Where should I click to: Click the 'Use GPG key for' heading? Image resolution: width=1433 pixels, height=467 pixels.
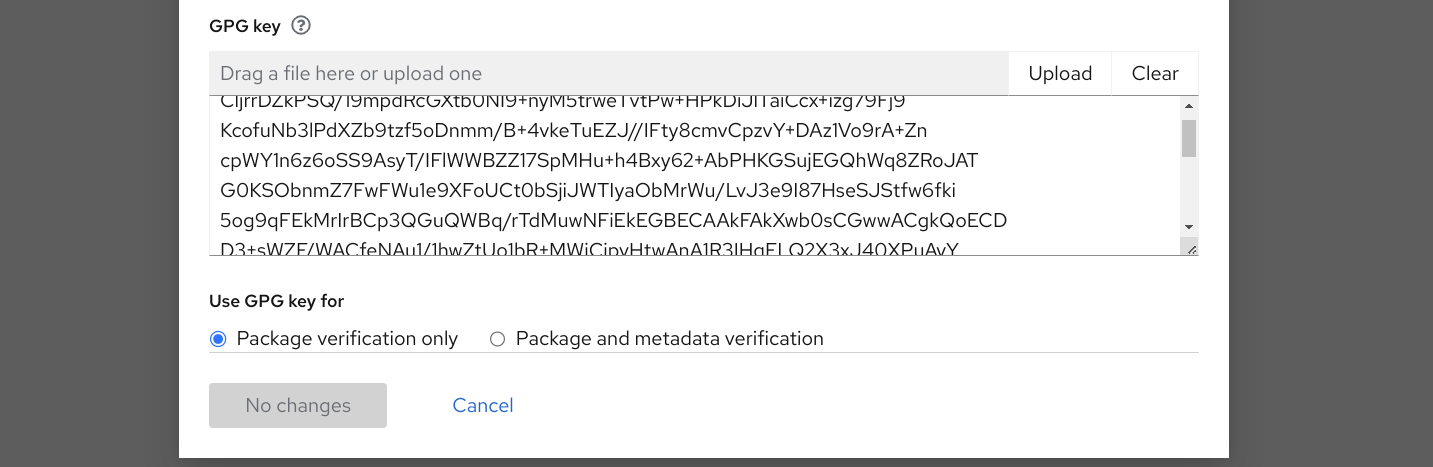coord(276,301)
